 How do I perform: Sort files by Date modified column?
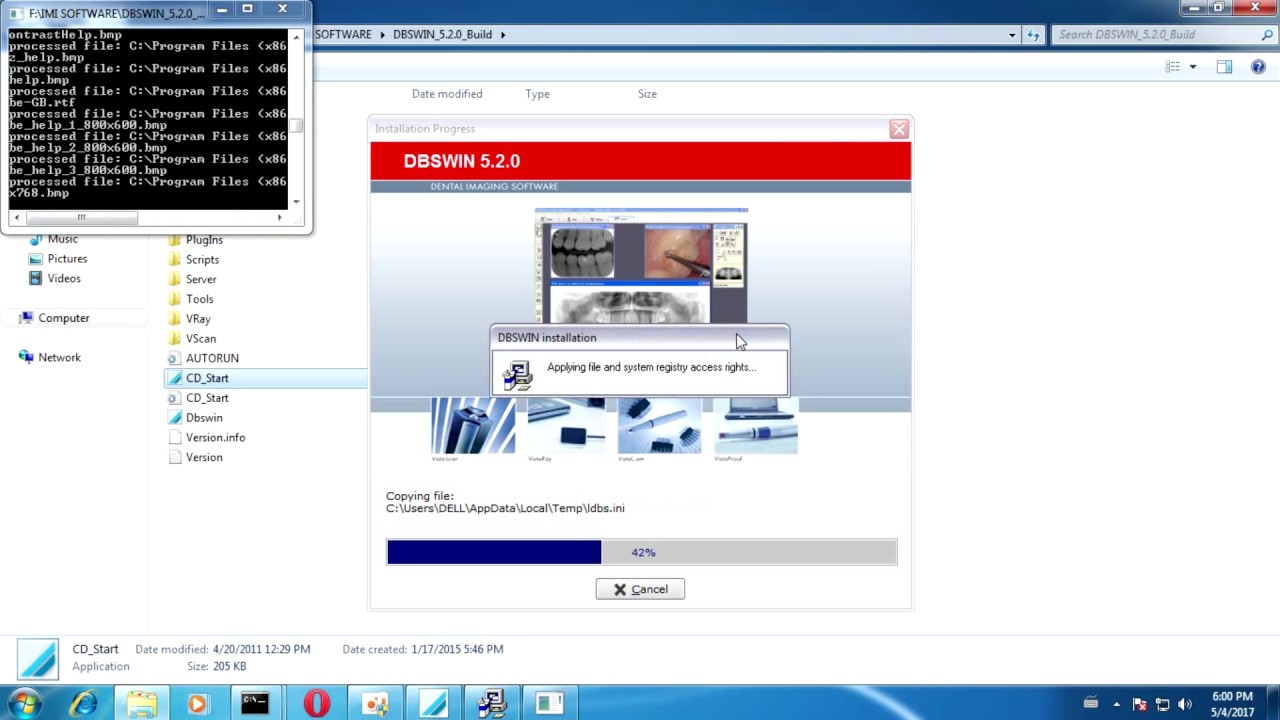[447, 94]
